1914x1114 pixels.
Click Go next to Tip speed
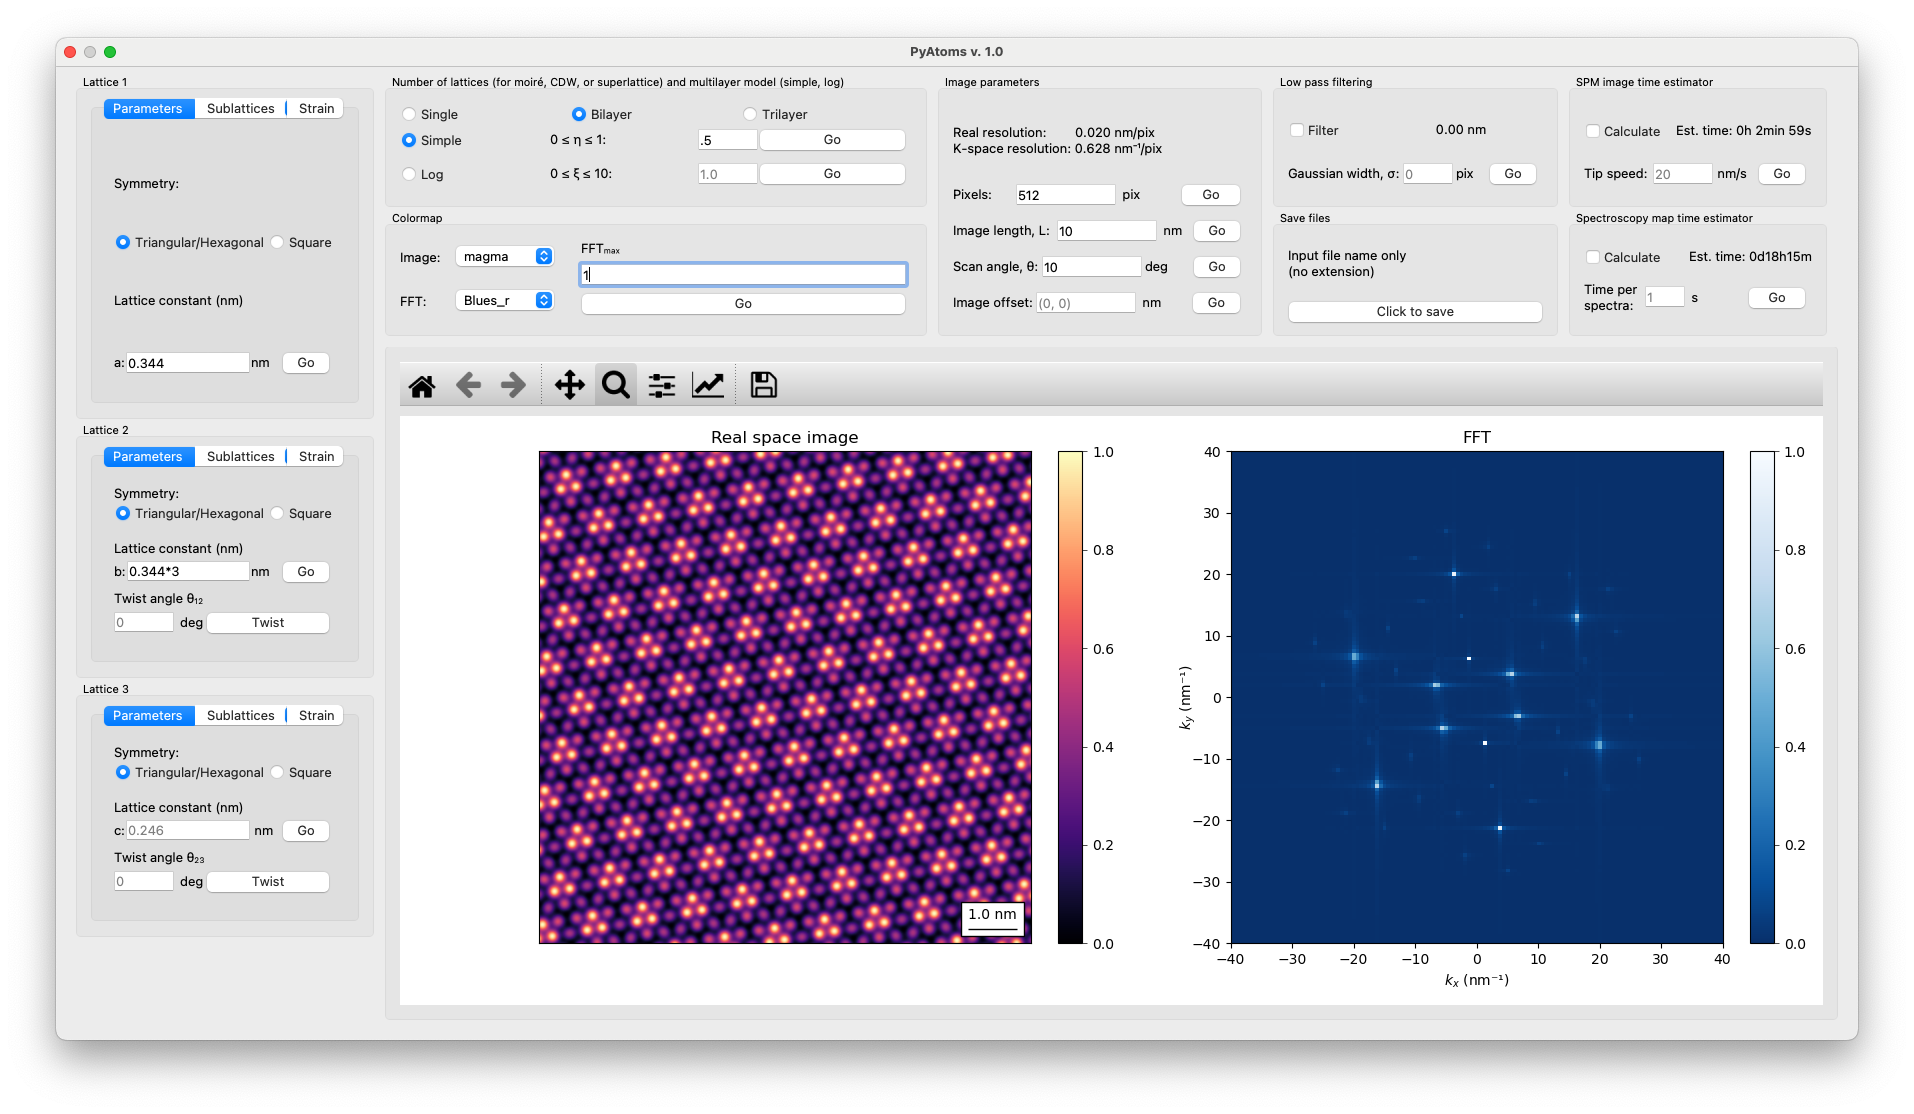coord(1782,174)
